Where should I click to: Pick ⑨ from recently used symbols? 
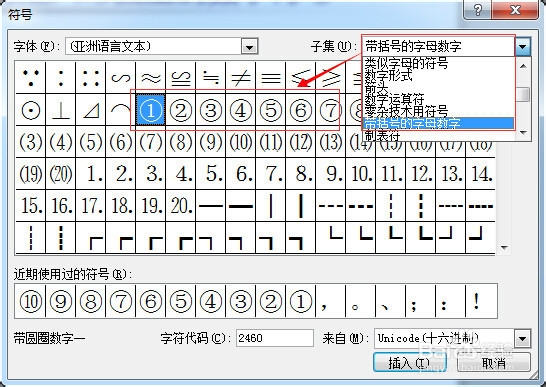click(x=61, y=301)
